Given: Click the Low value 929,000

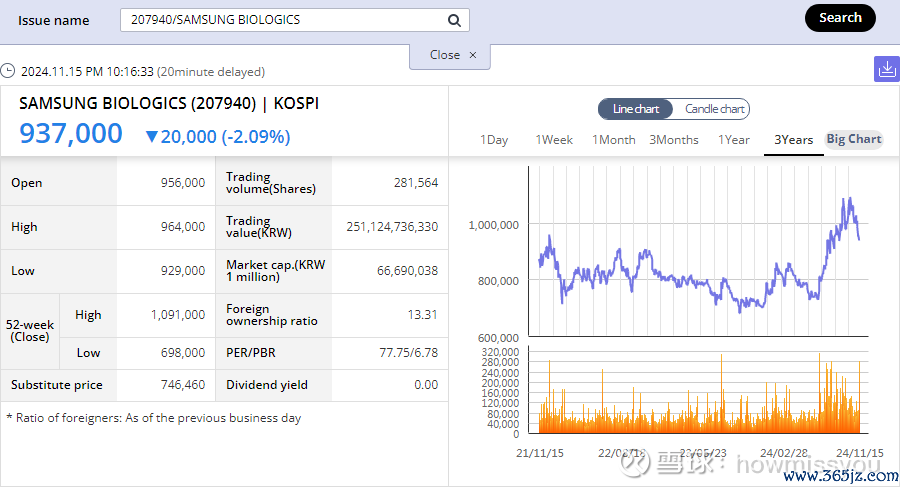Looking at the screenshot, I should click(x=183, y=271).
